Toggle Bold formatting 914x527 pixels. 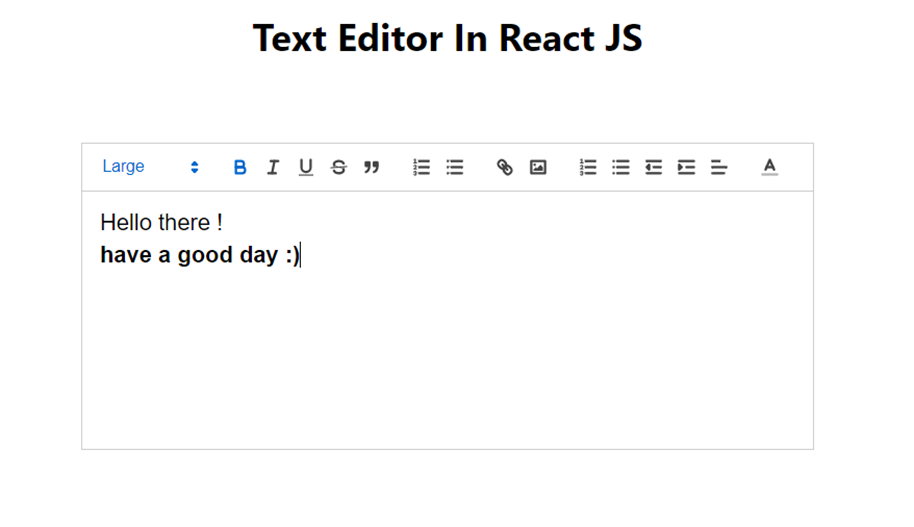pyautogui.click(x=240, y=167)
